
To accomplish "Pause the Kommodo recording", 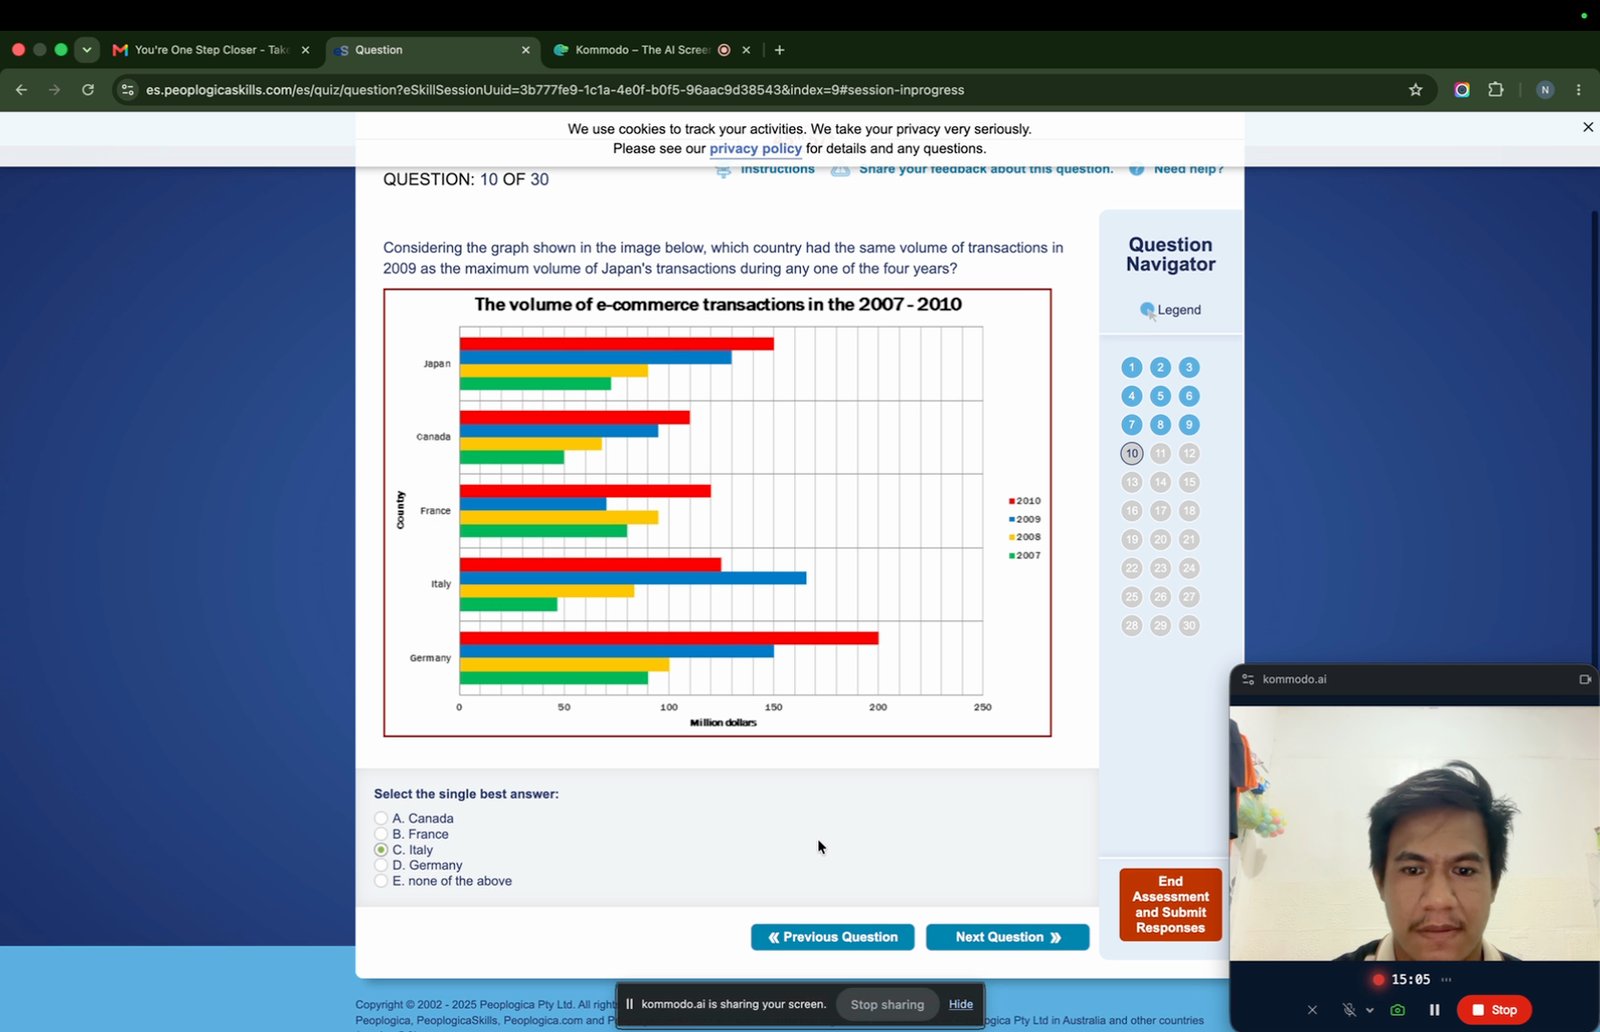I will click(1434, 1010).
